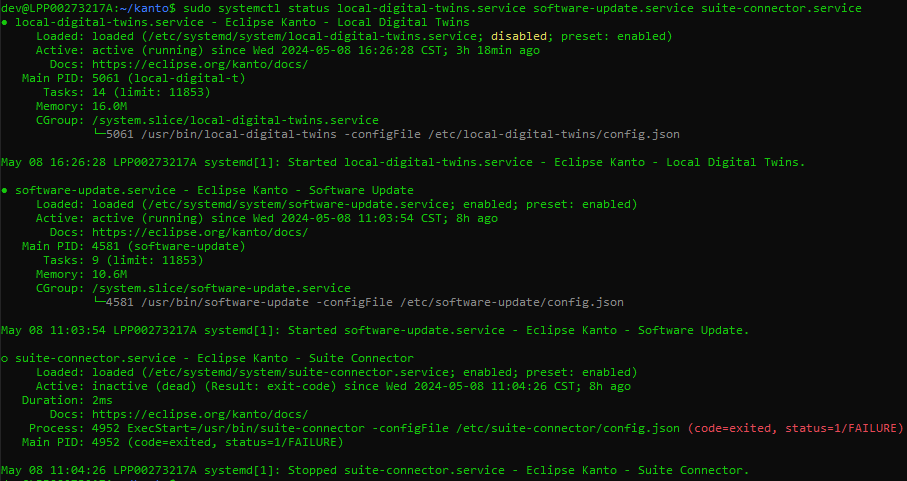
Task: Click log line 'Started local-digital-twins.service'
Action: [403, 162]
